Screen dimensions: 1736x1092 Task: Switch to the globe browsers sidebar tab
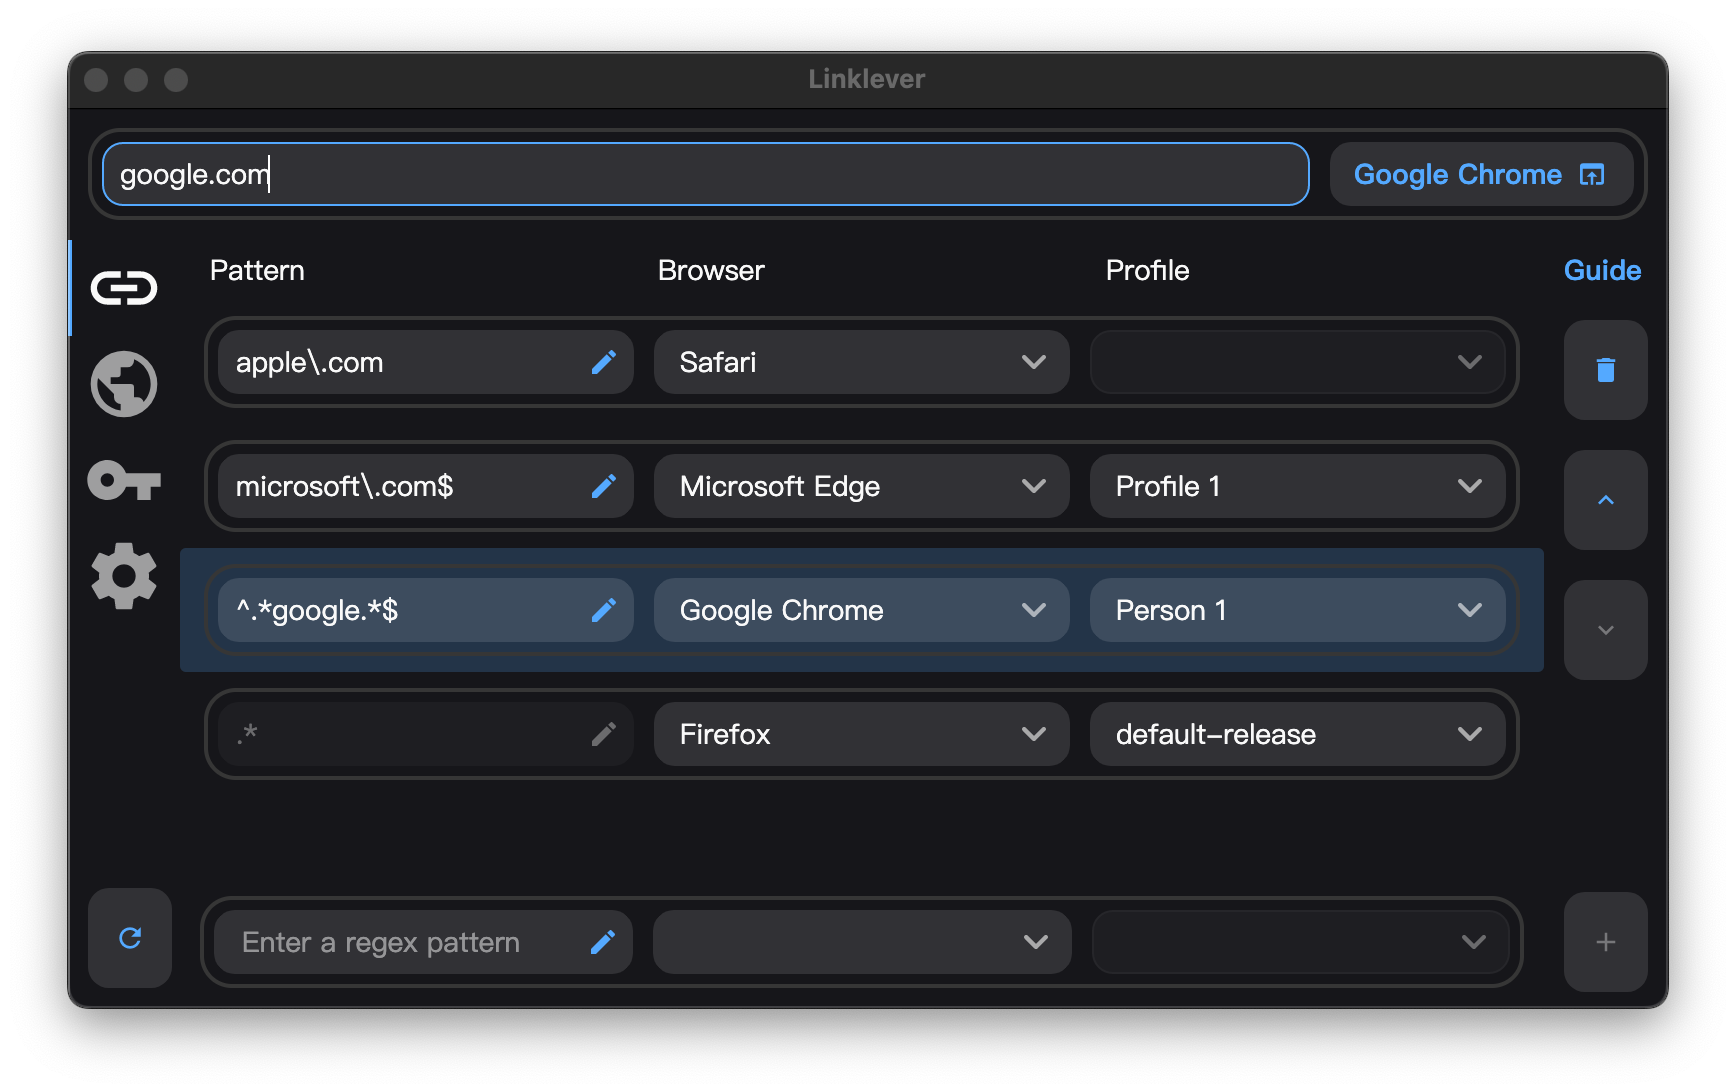124,384
